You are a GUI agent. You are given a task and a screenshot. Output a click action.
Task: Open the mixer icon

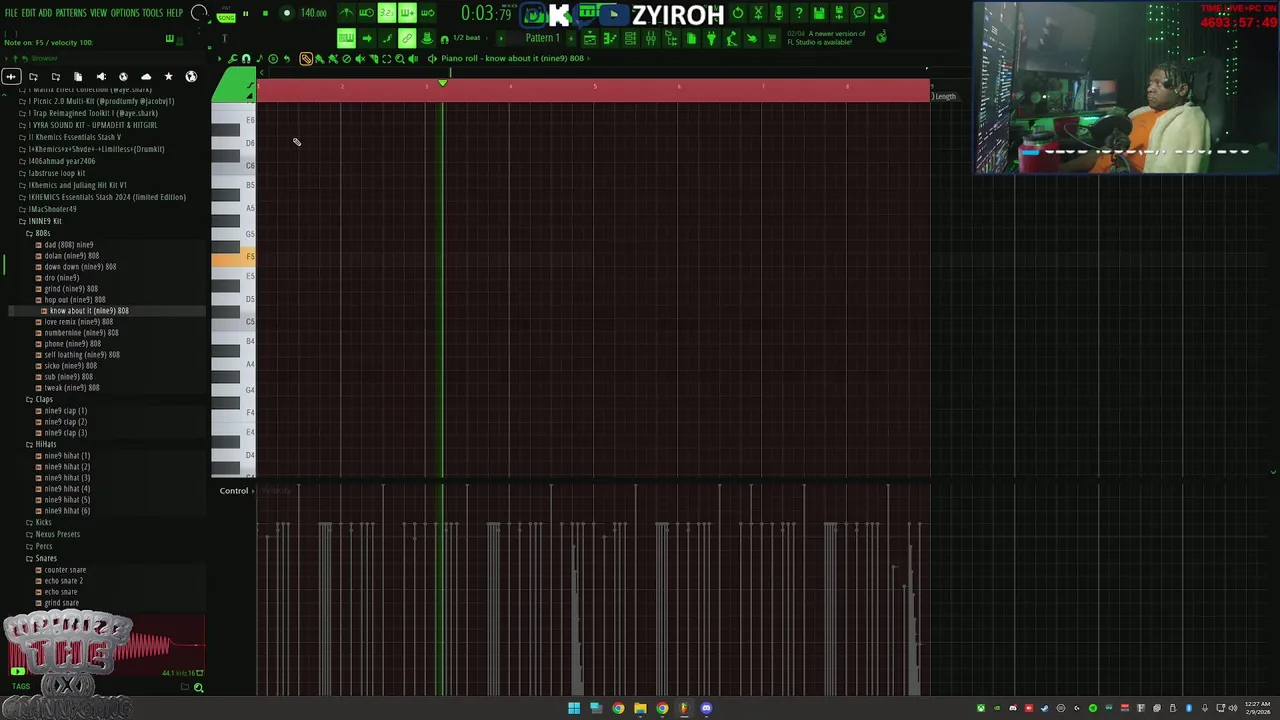650,38
